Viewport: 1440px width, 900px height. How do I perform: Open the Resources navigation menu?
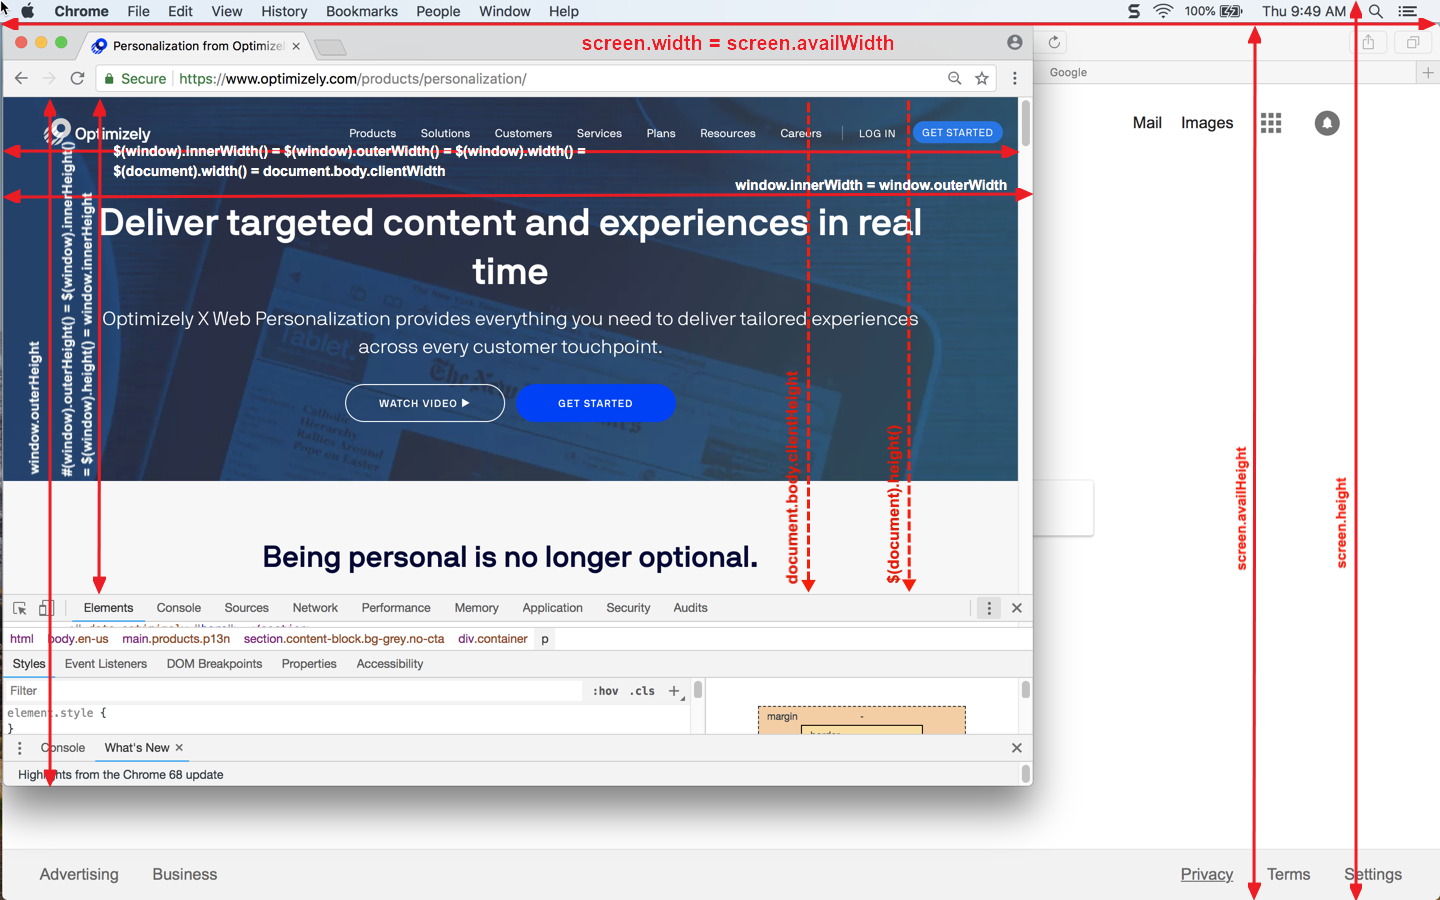pos(728,133)
